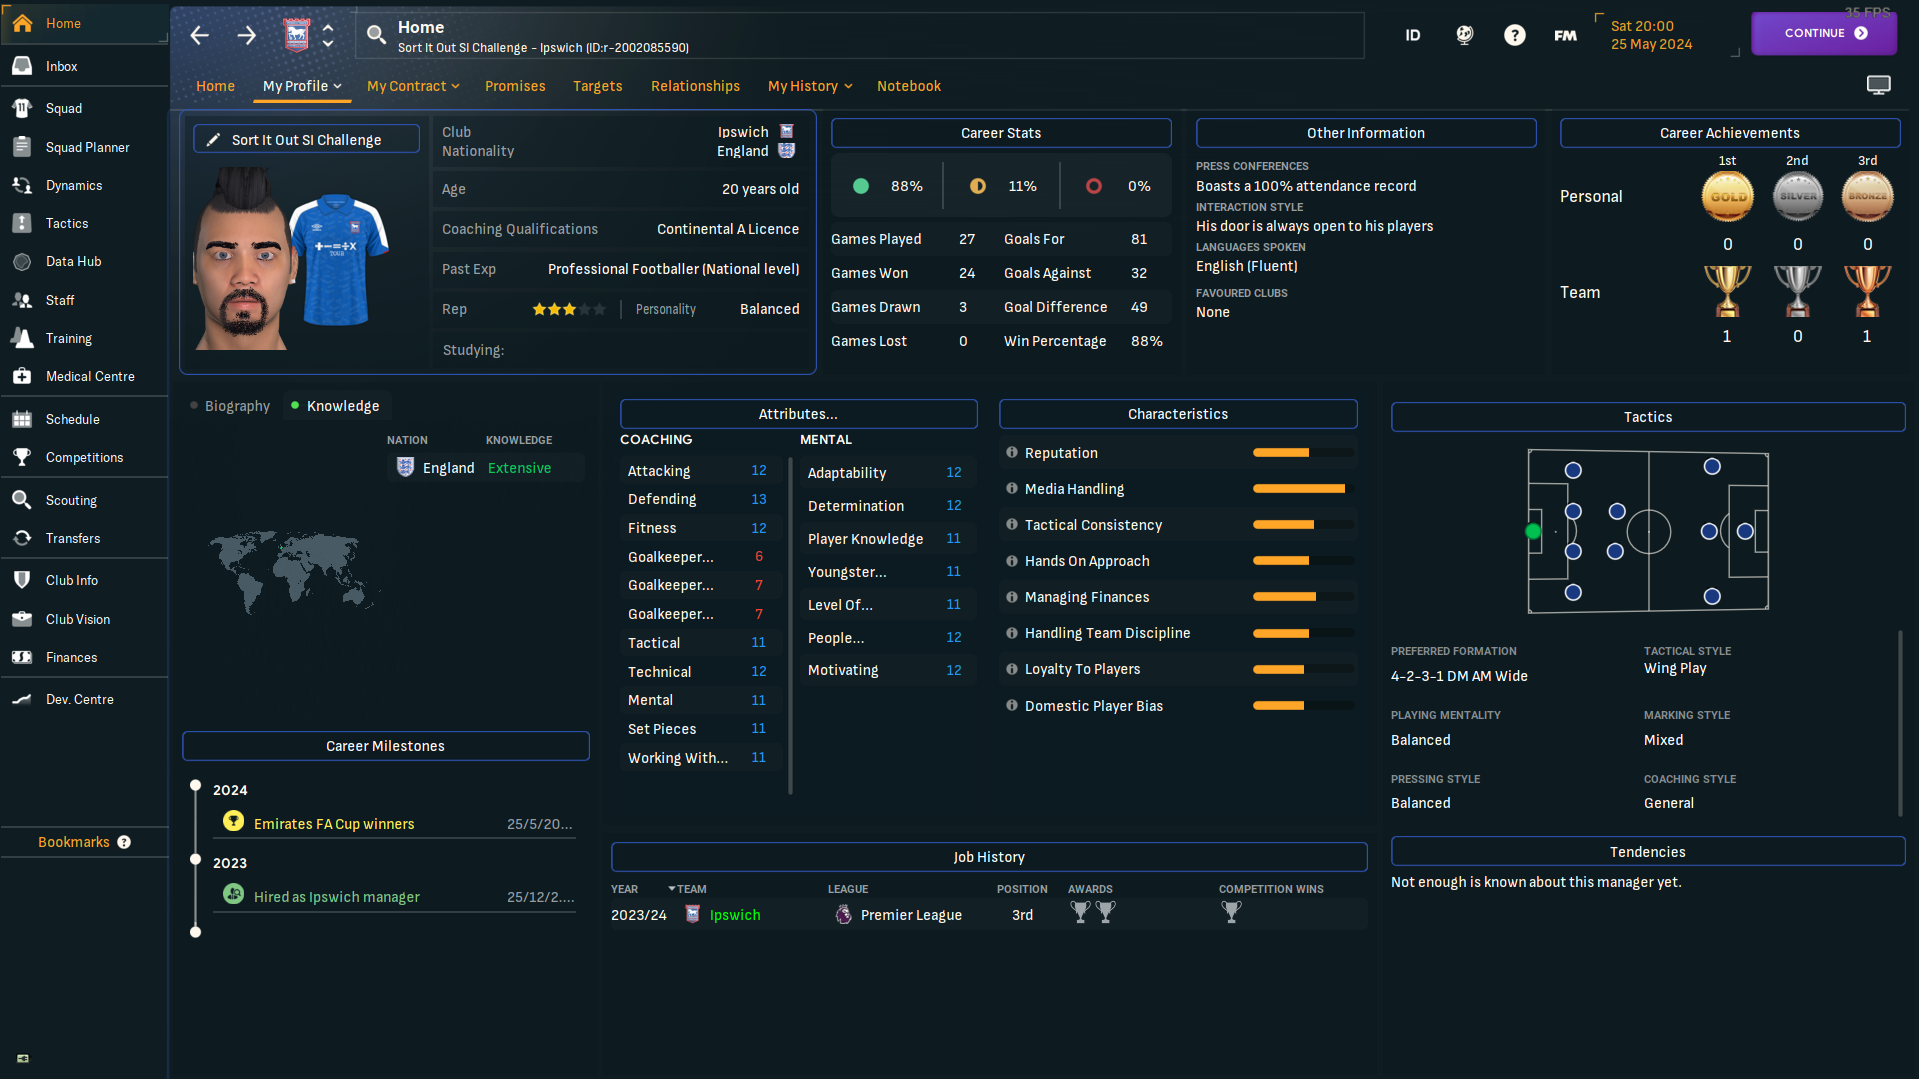Open the Other Information header
Viewport: 1919px width, 1079px height.
[1366, 133]
